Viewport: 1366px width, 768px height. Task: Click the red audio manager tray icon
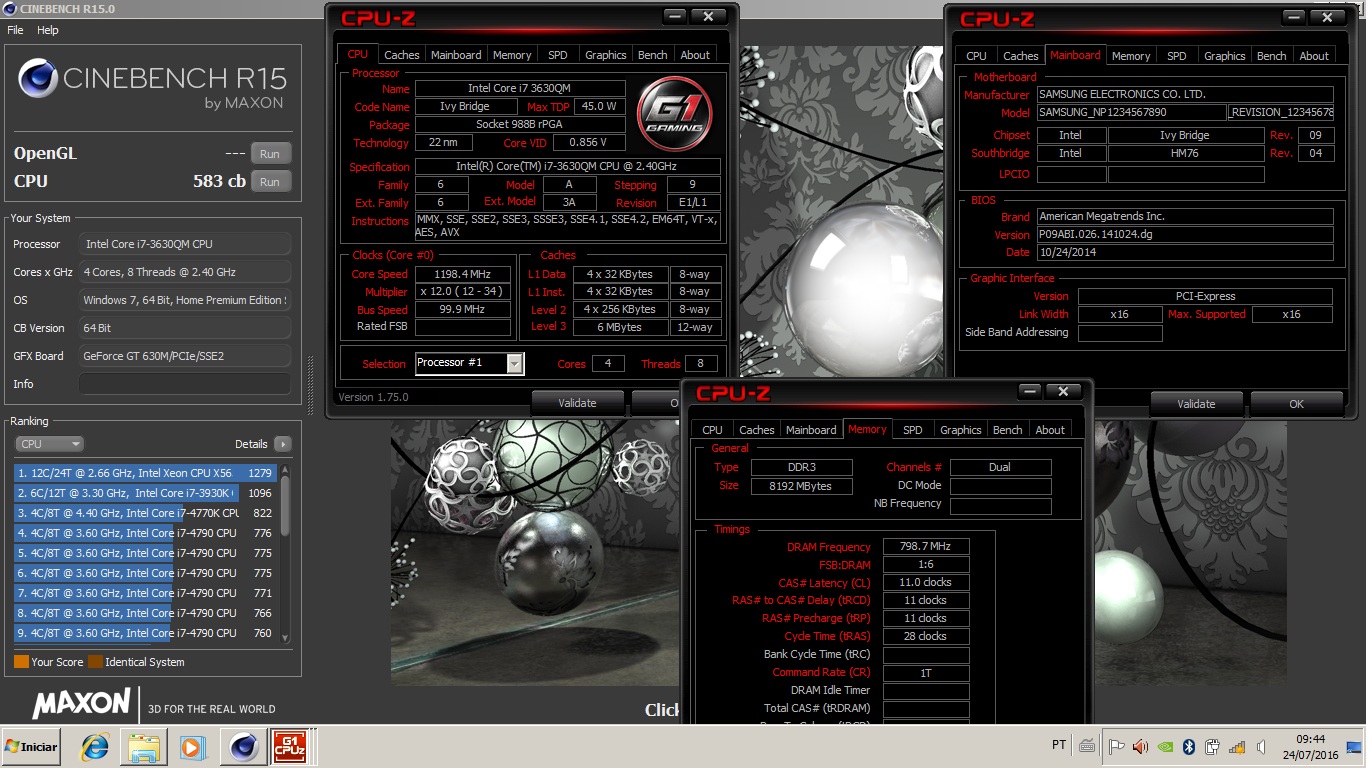click(x=1141, y=746)
